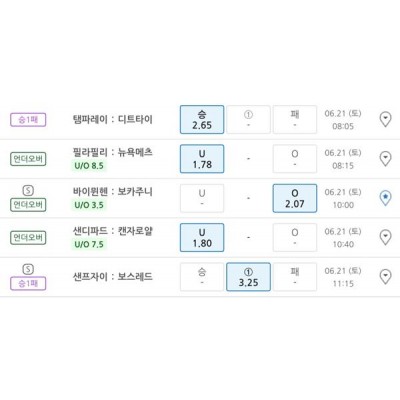Open location pin for 샌프자이 match
This screenshot has height=400, width=400.
pyautogui.click(x=386, y=277)
